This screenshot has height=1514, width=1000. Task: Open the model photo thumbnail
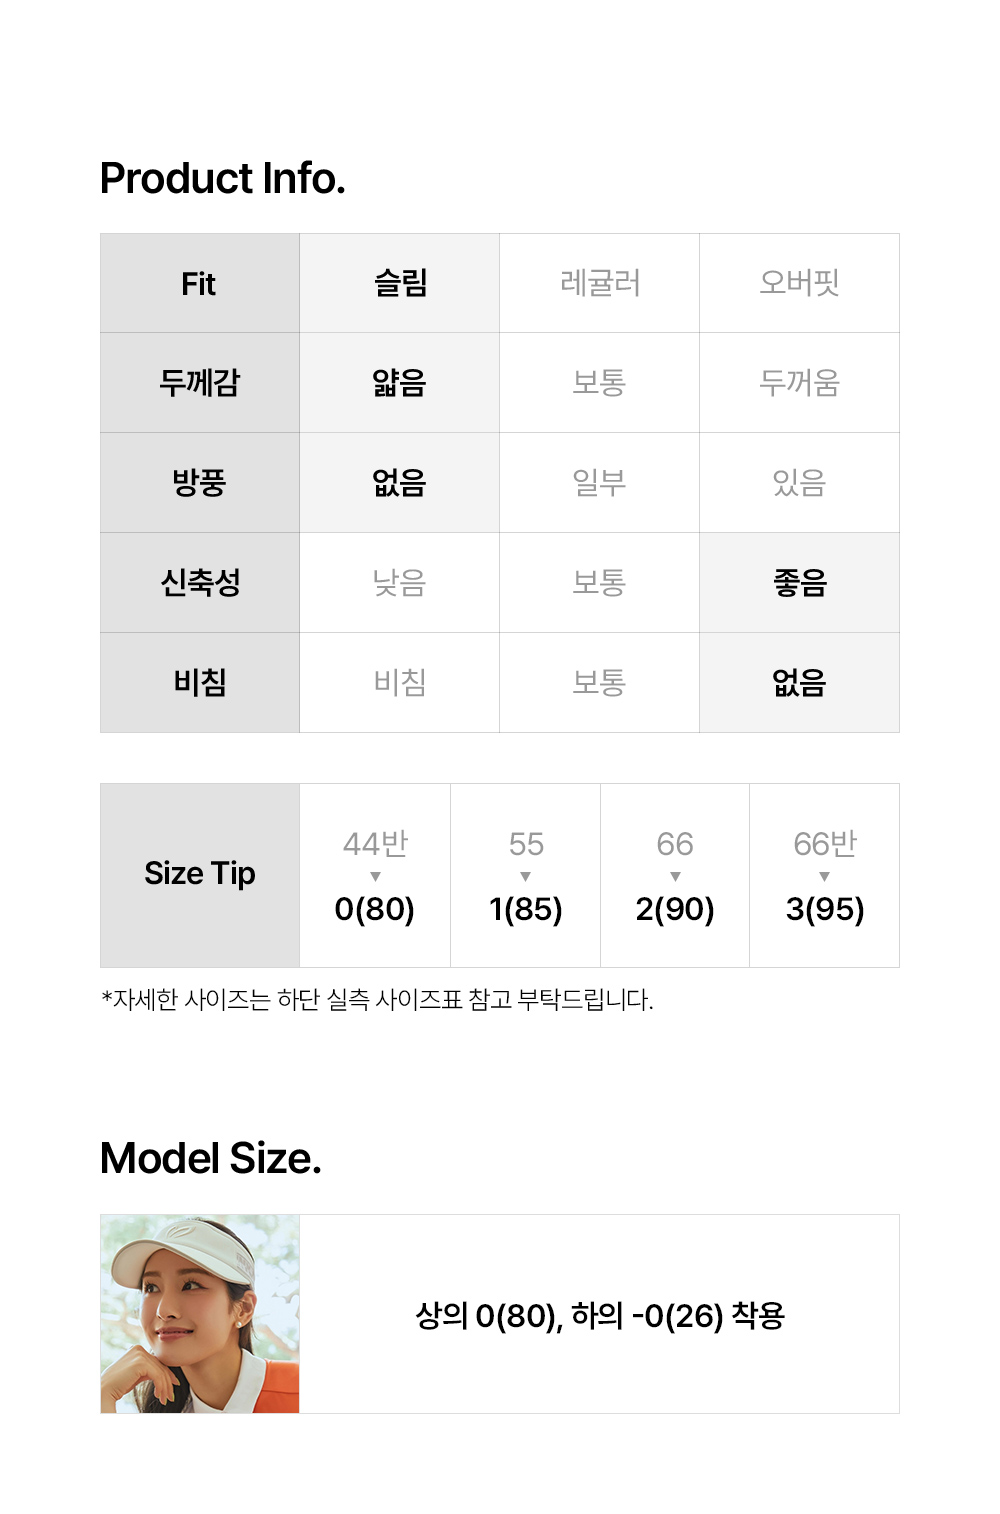200,1313
